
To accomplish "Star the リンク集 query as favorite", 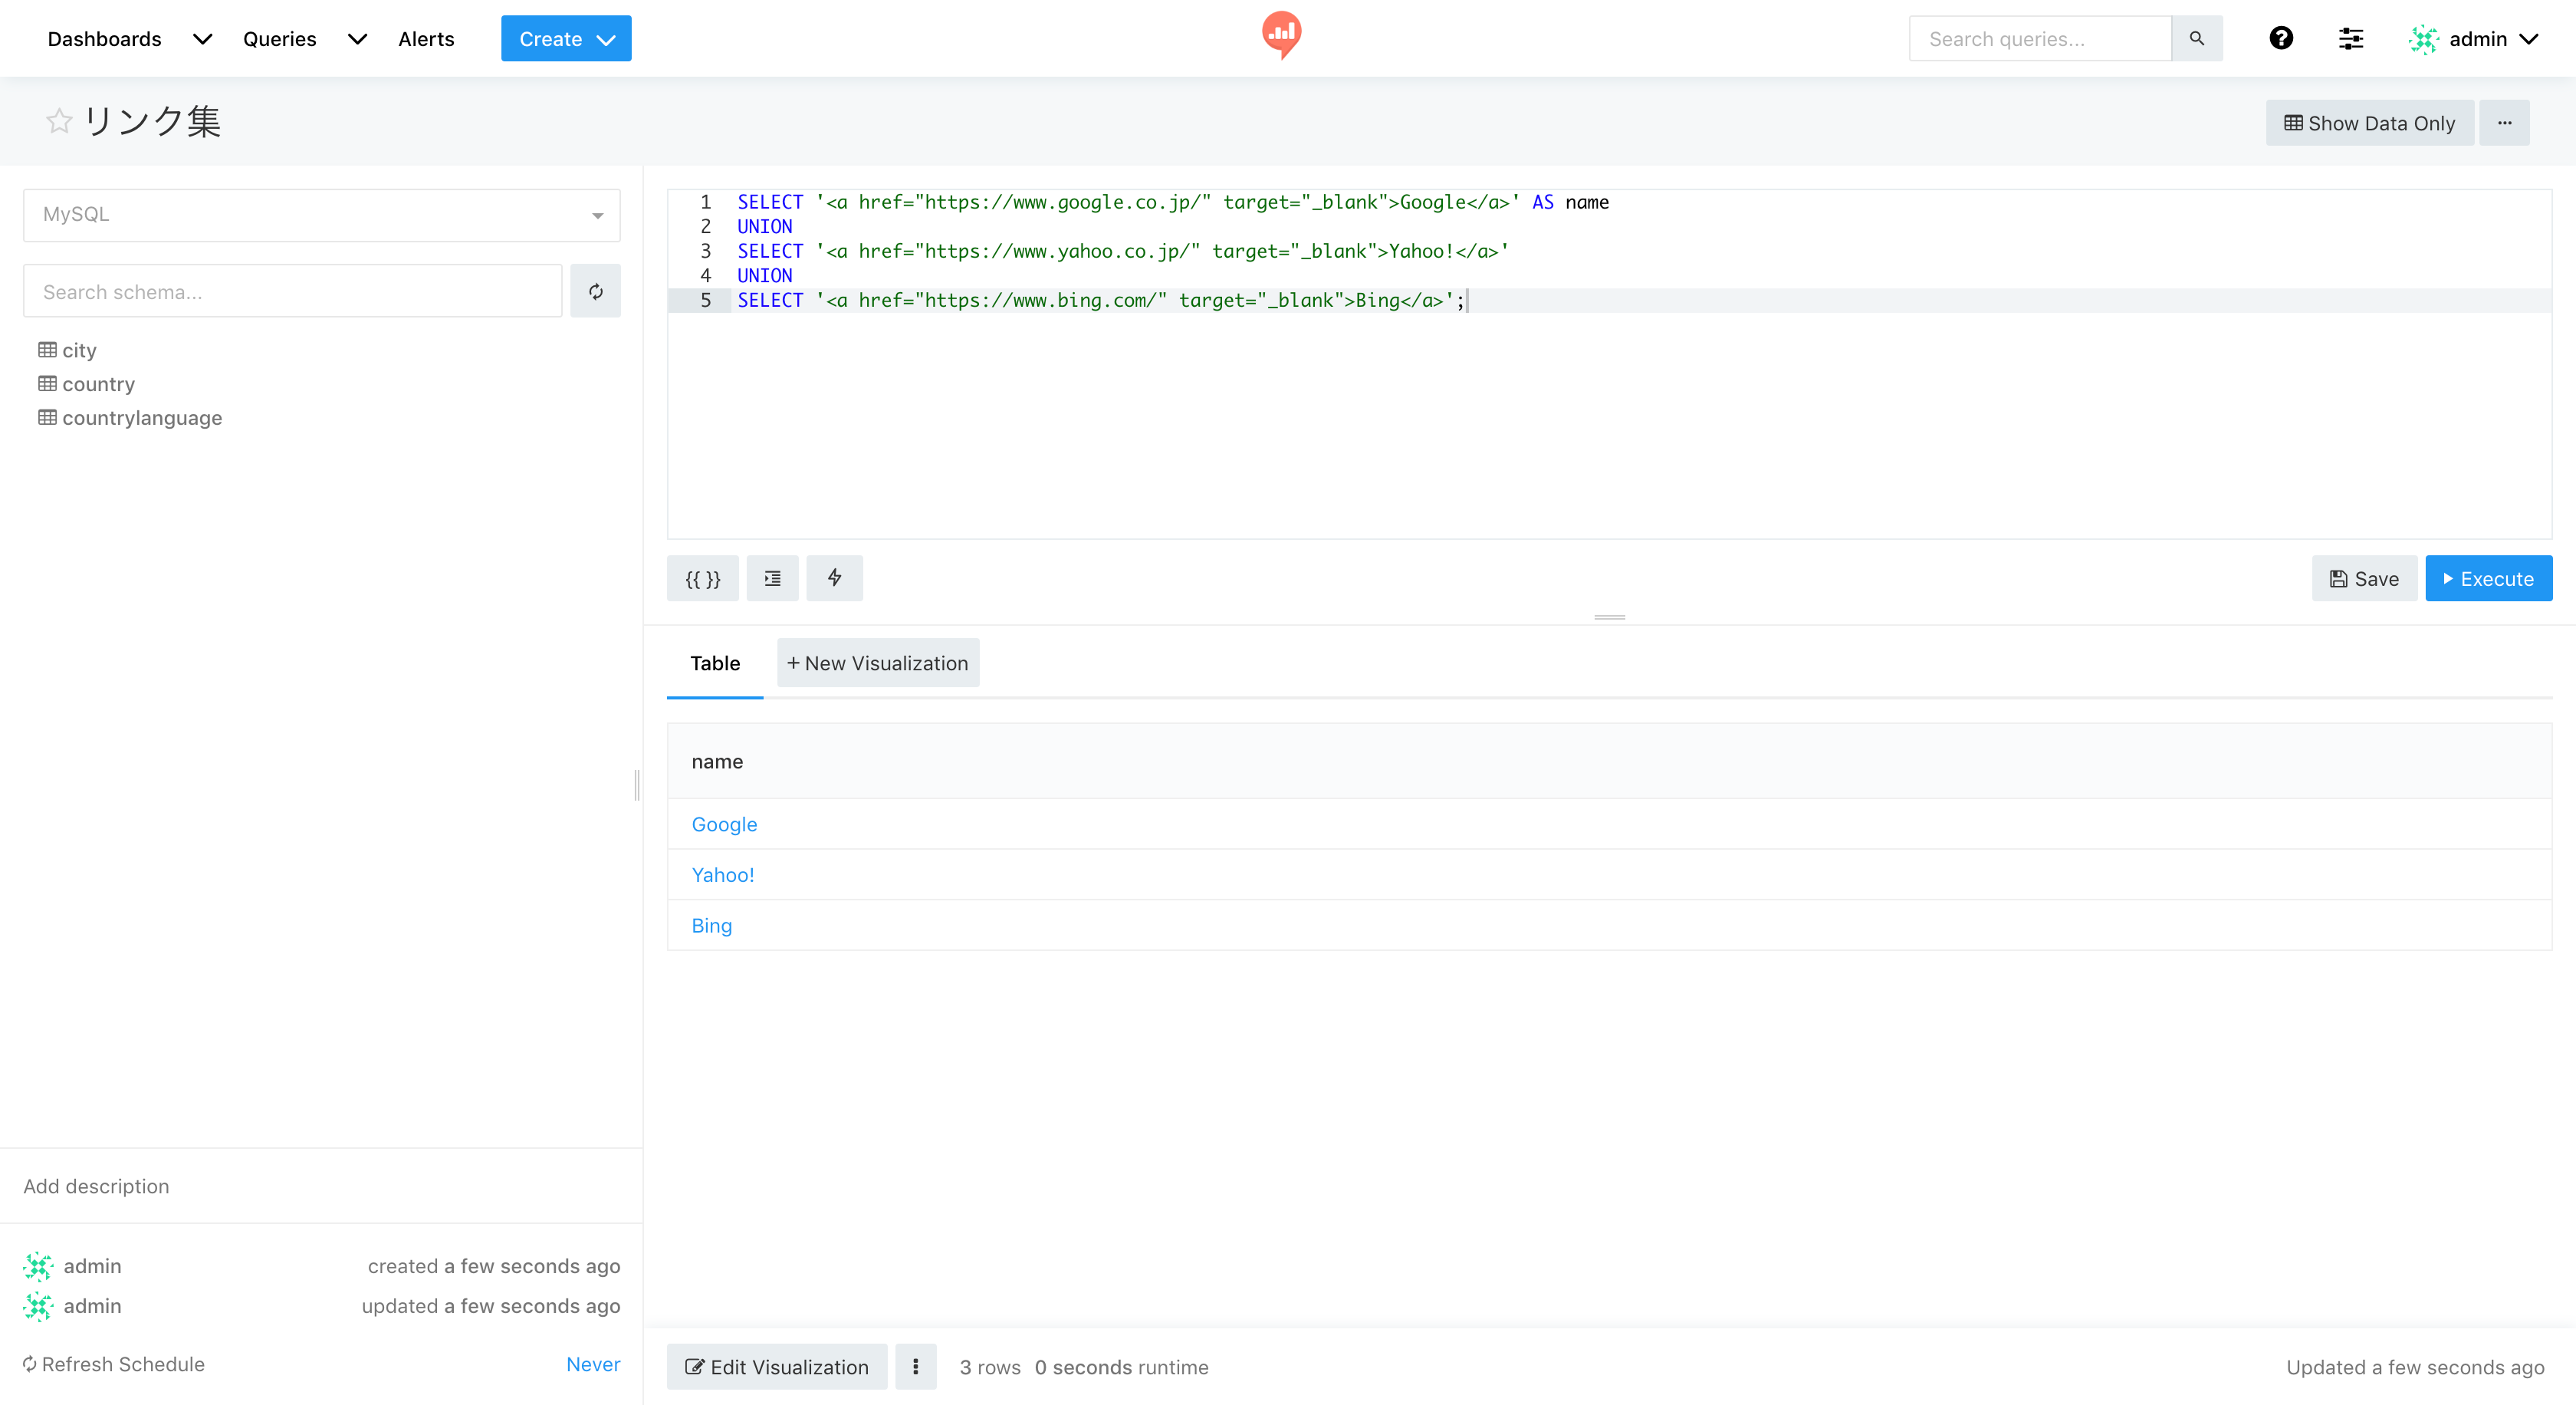I will (x=59, y=122).
